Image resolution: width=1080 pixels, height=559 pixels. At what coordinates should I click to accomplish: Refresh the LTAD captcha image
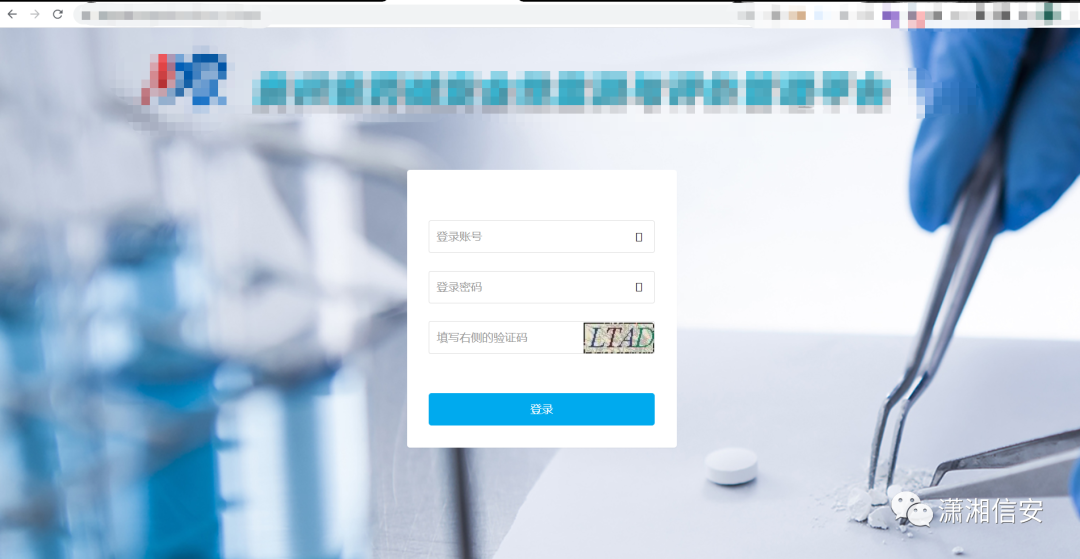[619, 338]
